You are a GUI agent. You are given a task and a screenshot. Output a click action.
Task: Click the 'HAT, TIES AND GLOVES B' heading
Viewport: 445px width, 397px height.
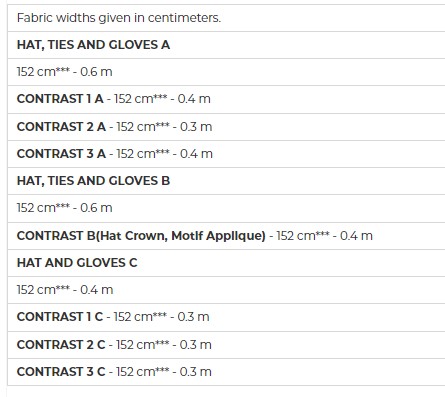[x=93, y=181]
